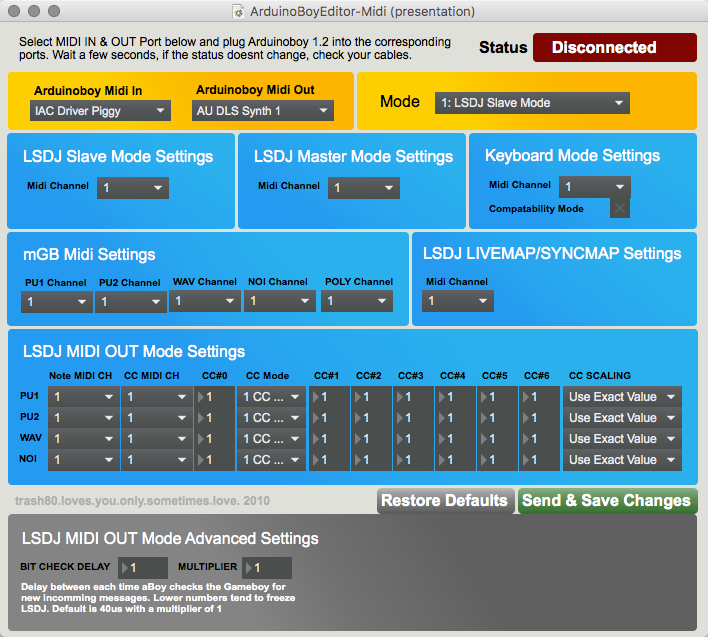Click the Restore Defaults button
The width and height of the screenshot is (708, 637).
point(445,501)
